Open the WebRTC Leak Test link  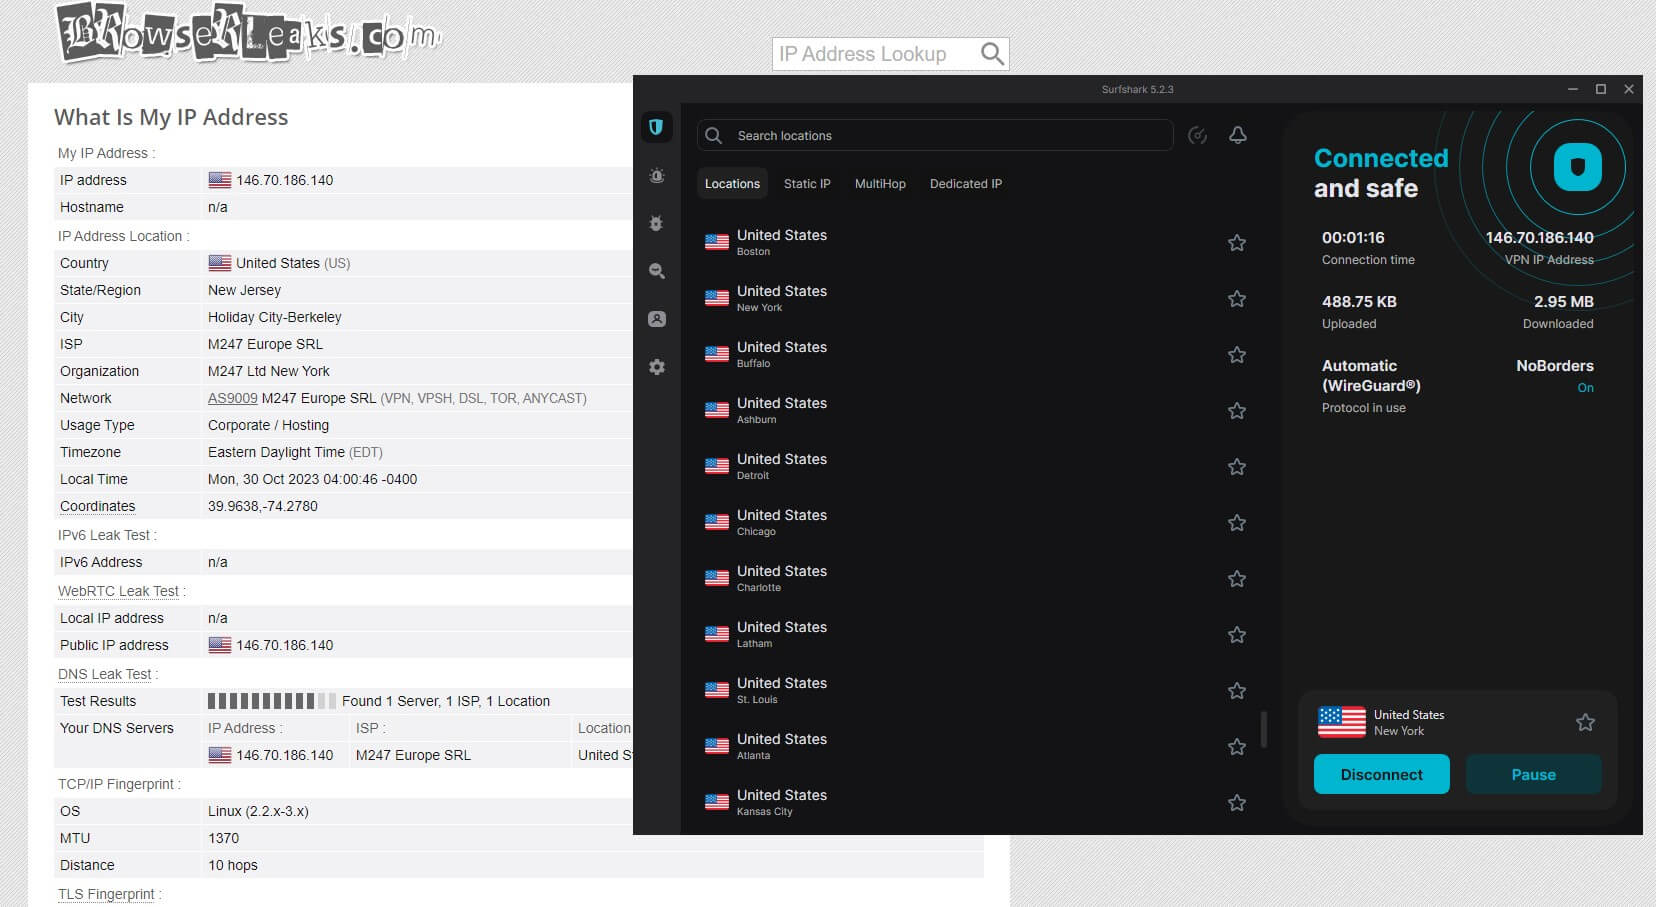click(x=118, y=591)
